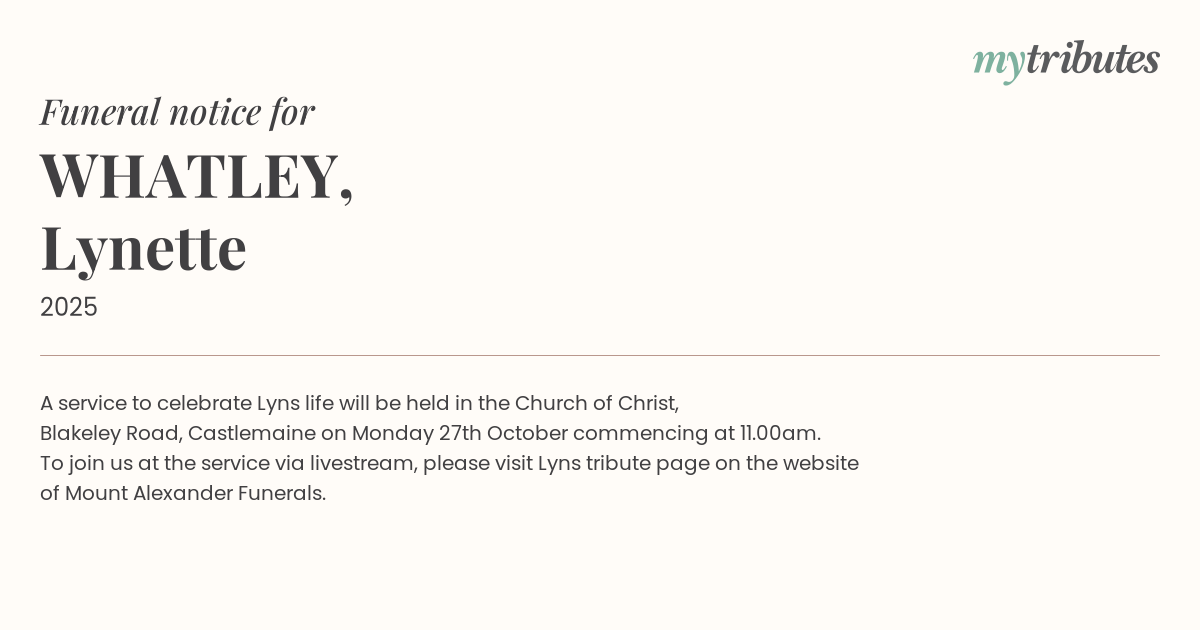Click the "Funeral notice for" heading
This screenshot has width=1200, height=630.
pos(177,111)
